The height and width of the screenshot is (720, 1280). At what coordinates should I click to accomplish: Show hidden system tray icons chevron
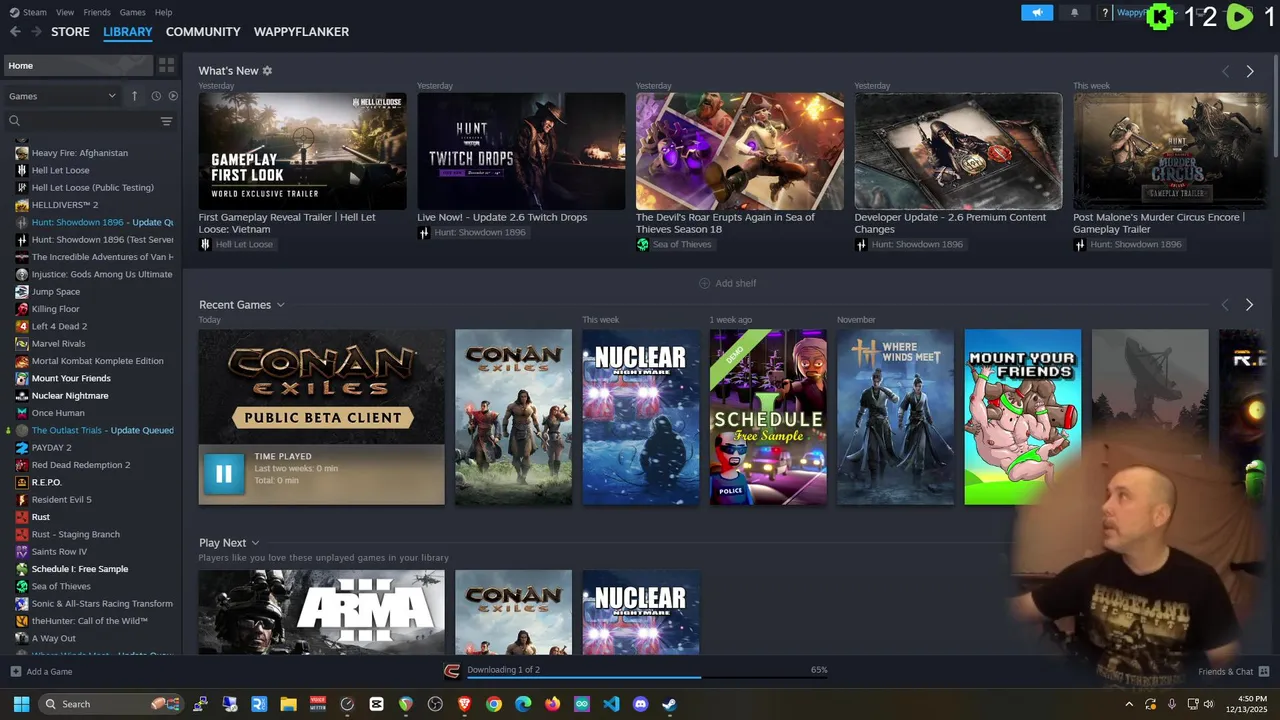(x=1130, y=704)
